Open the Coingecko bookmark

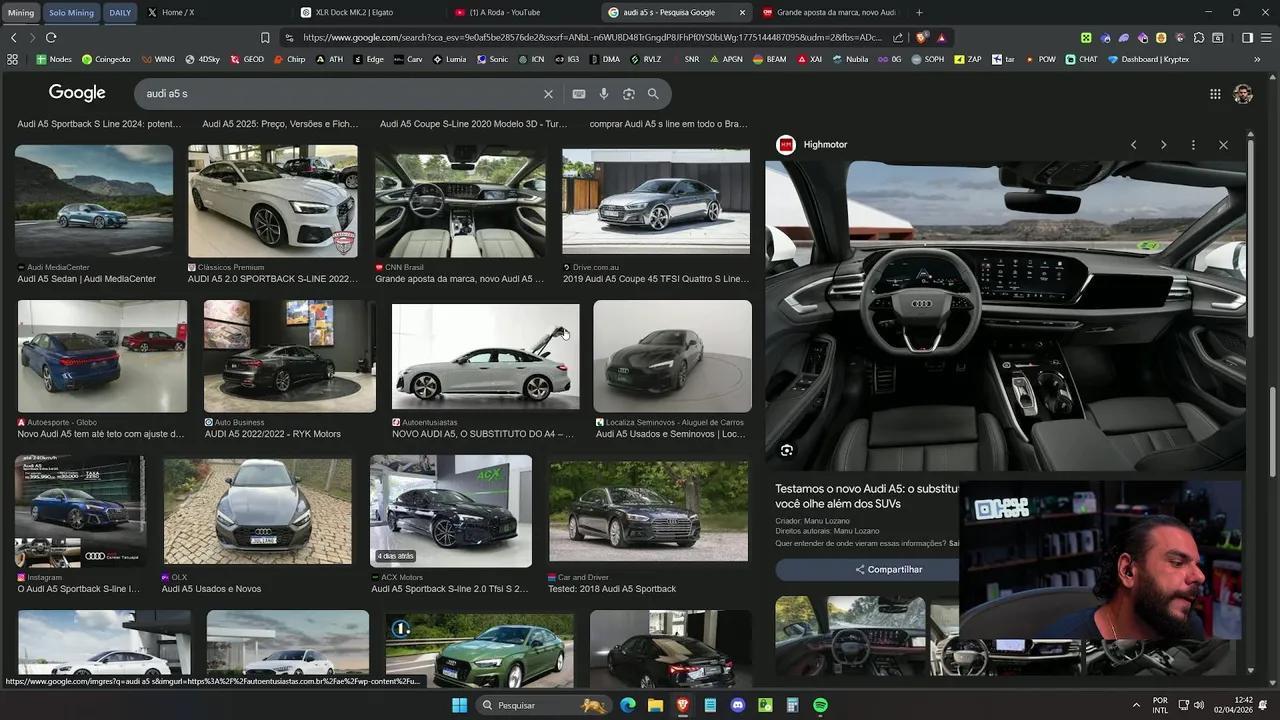coord(106,59)
